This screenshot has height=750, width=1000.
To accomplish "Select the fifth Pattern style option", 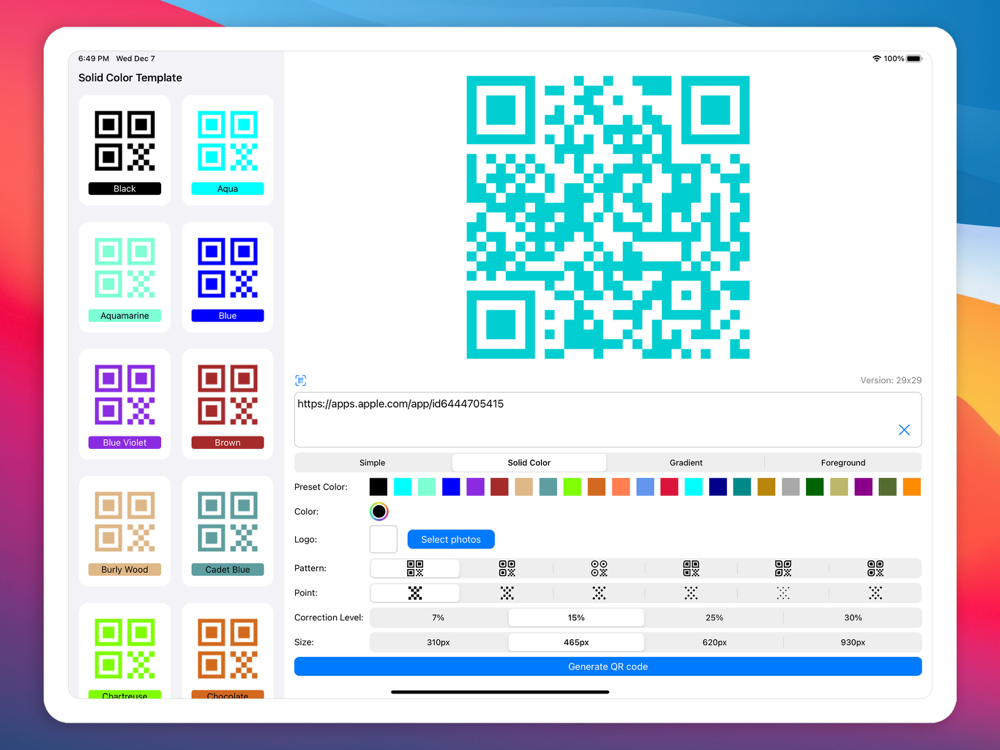I will (783, 568).
